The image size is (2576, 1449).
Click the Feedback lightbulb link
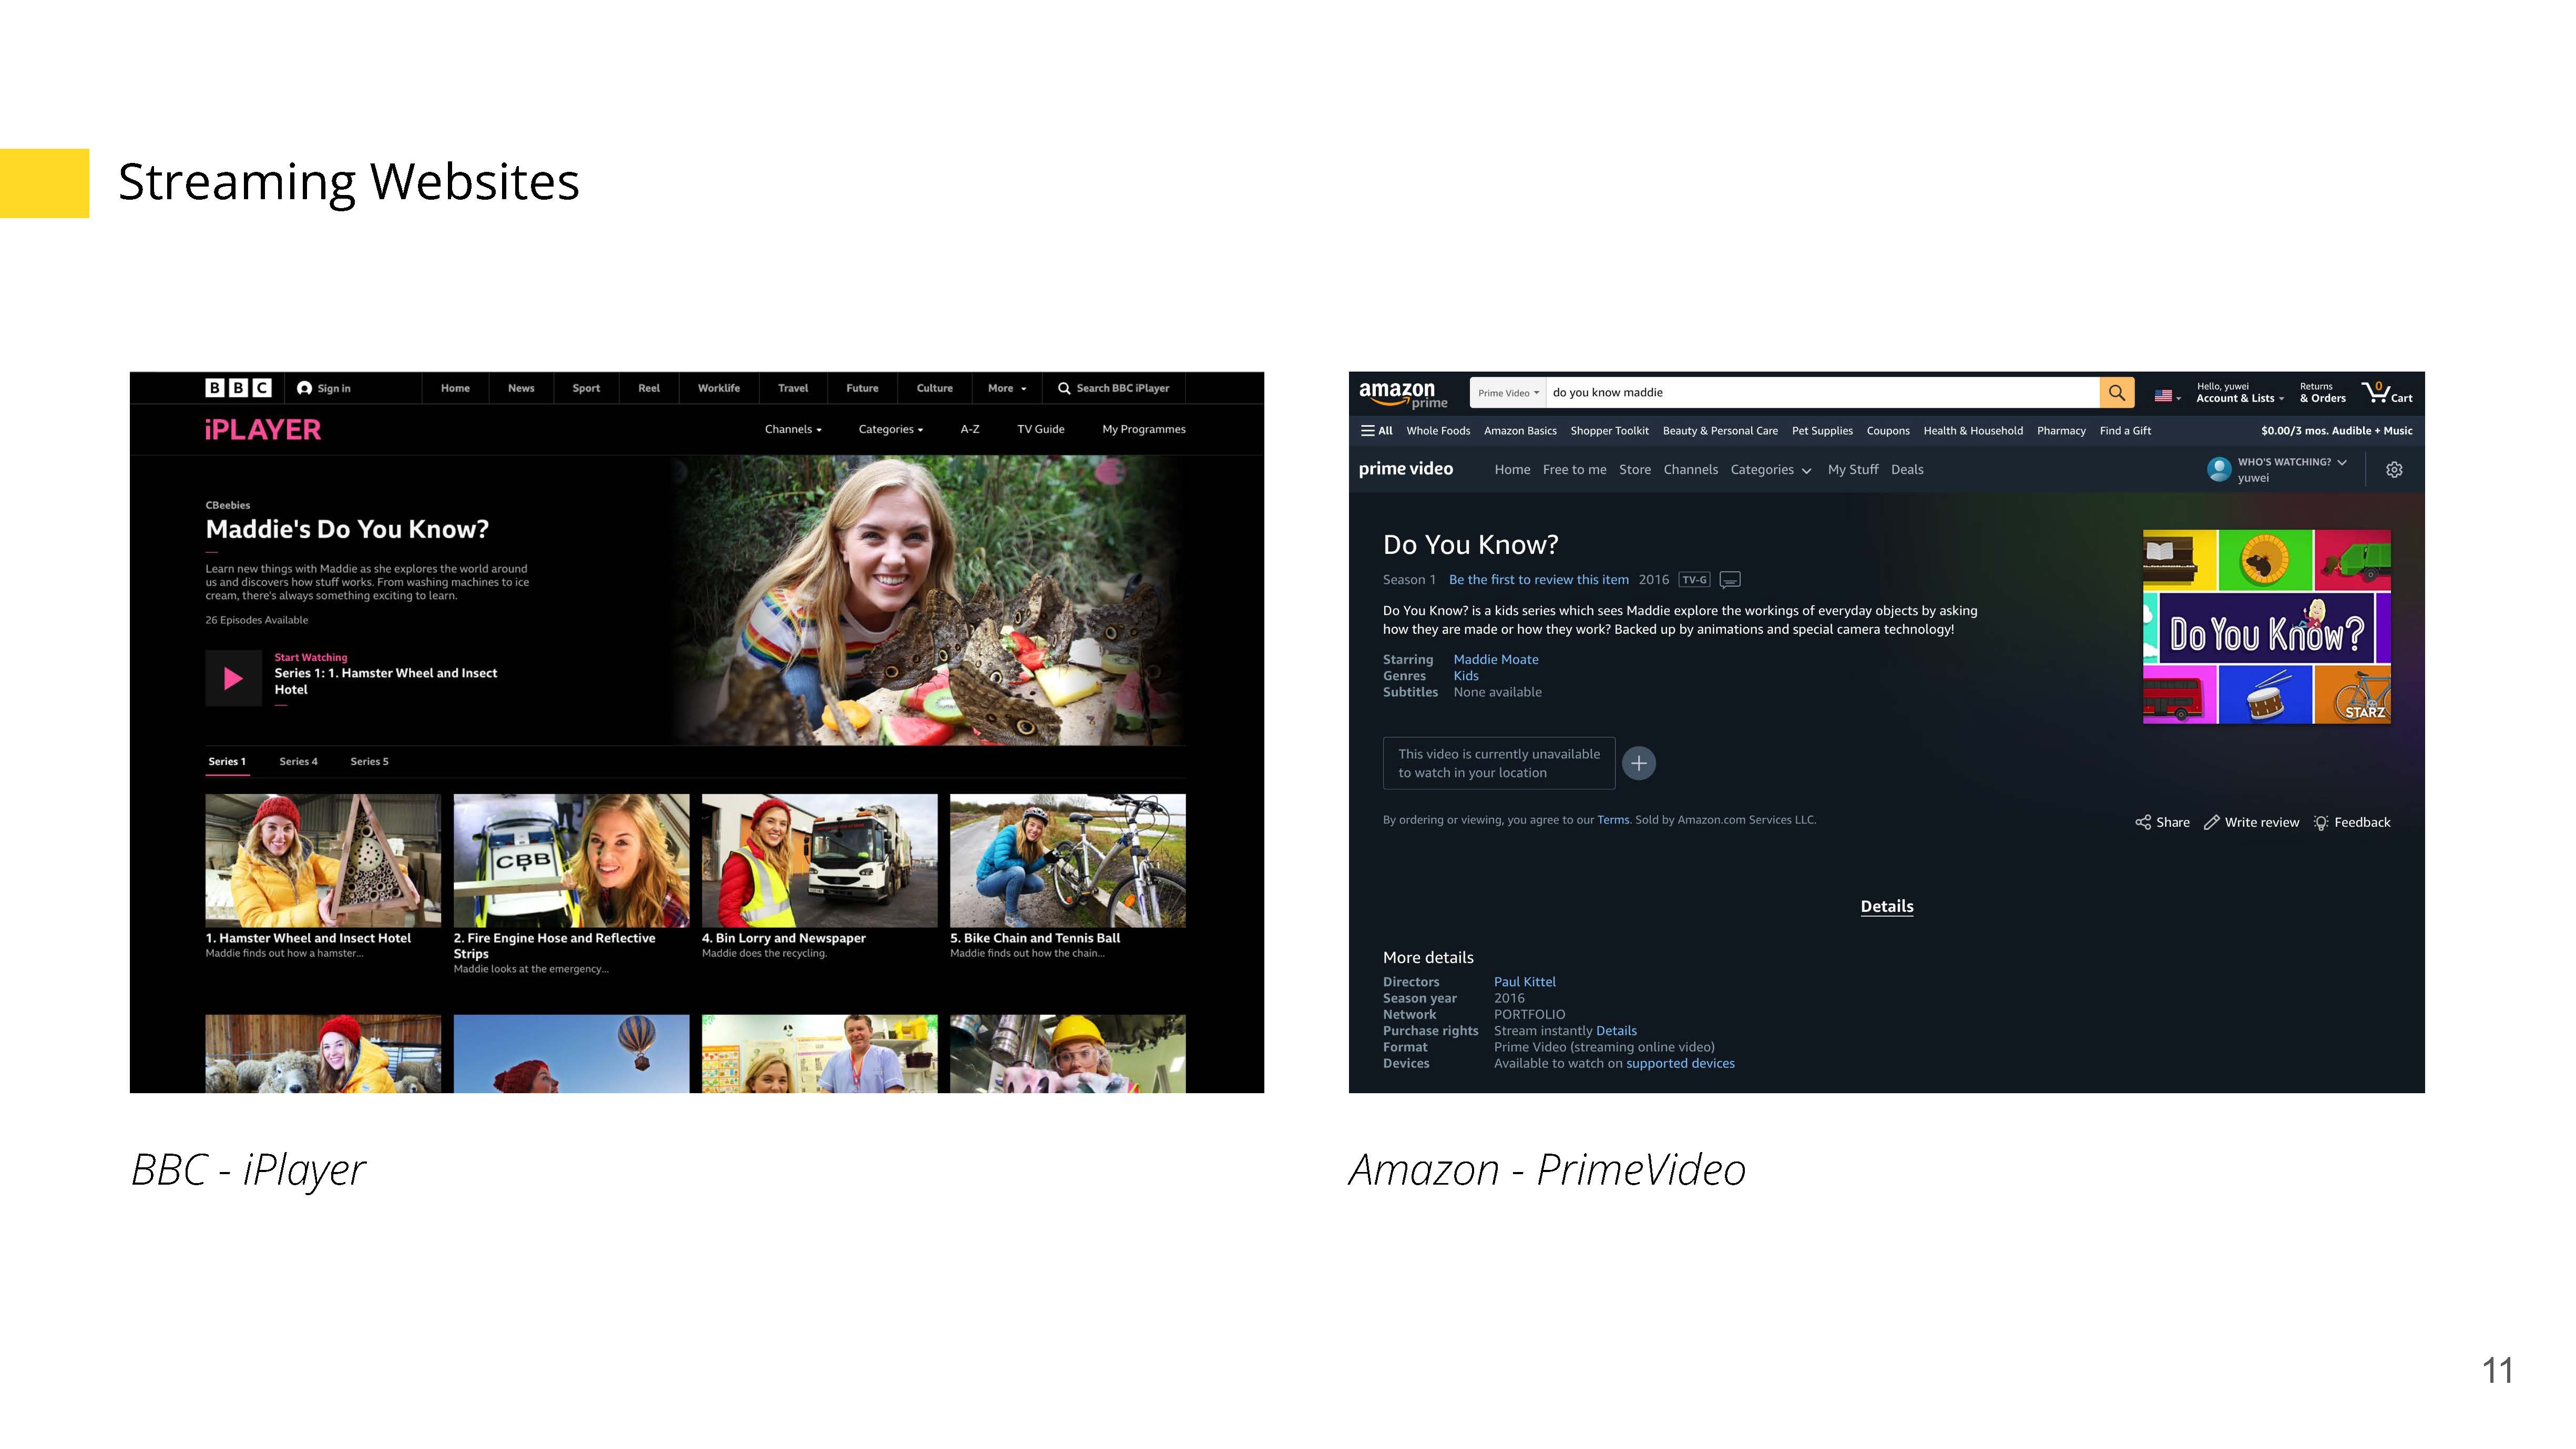pos(2352,822)
